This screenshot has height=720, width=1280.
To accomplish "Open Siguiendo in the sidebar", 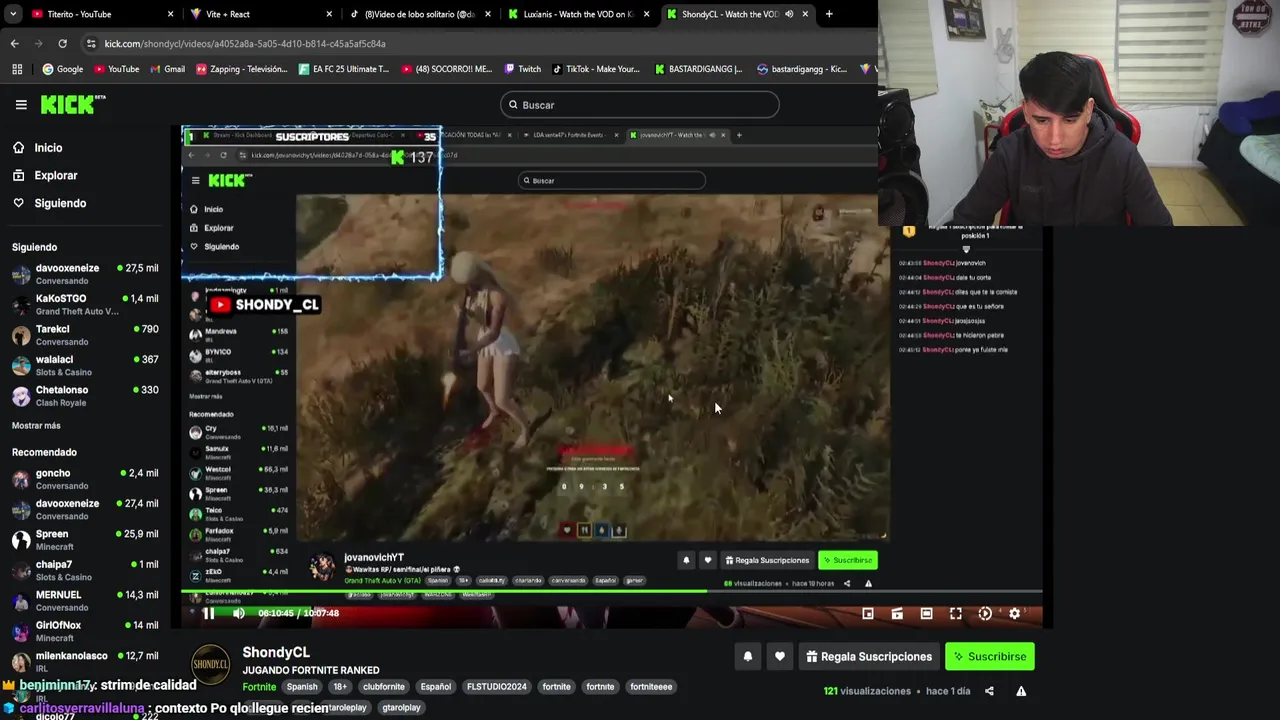I will click(x=49, y=203).
